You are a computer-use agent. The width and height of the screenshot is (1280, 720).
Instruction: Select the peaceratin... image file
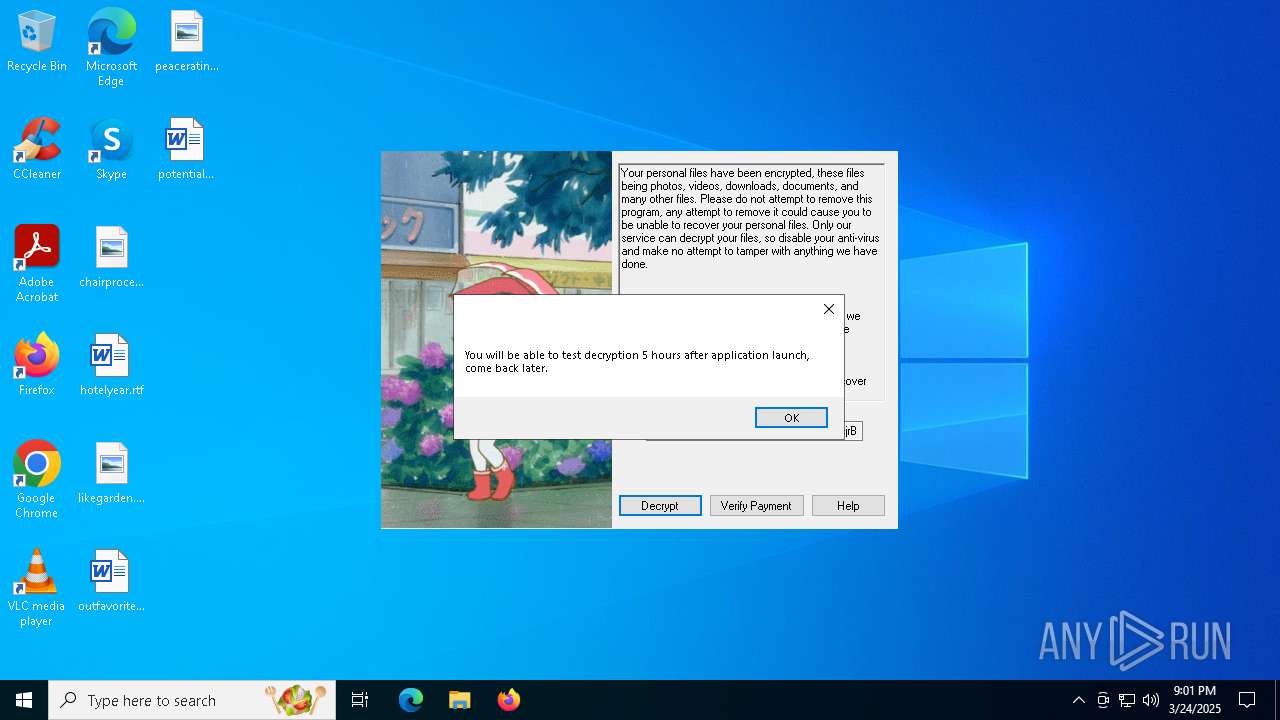tap(186, 41)
